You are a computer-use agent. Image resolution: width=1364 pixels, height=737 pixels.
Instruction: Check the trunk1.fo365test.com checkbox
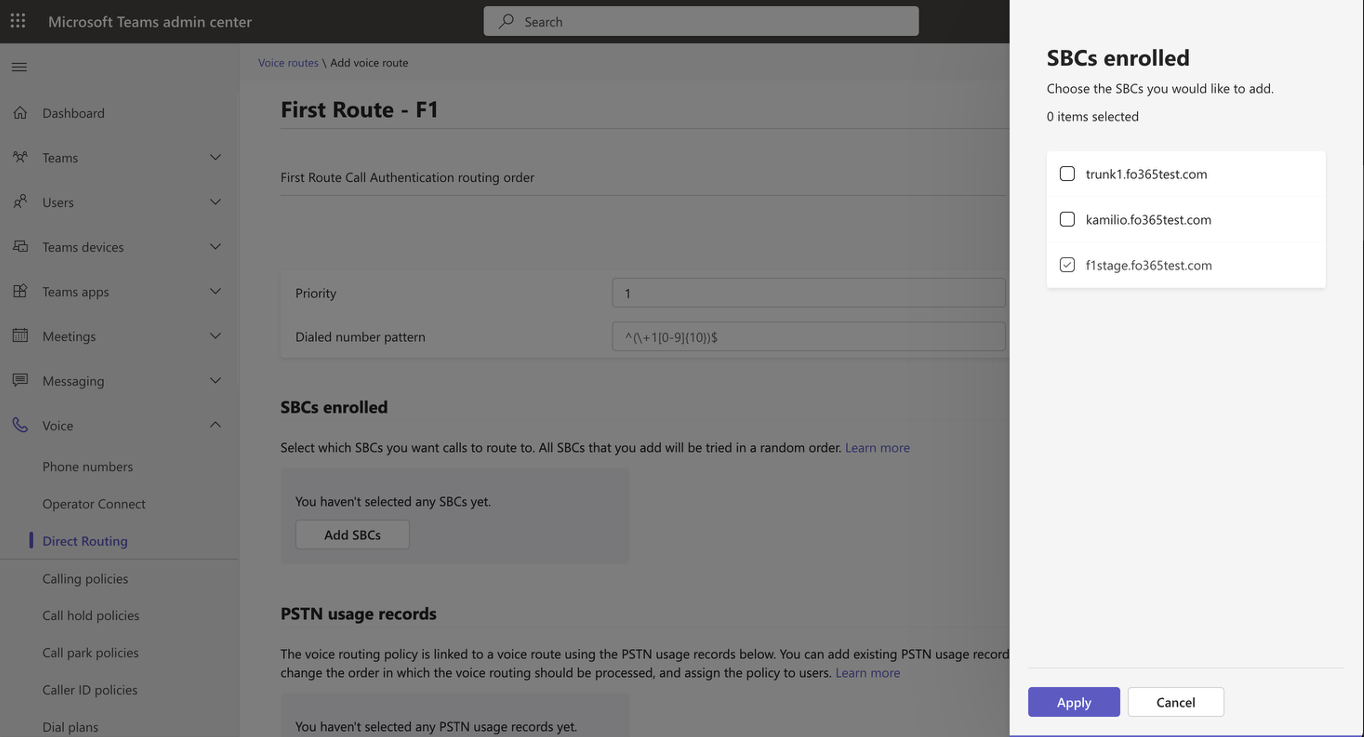point(1067,174)
